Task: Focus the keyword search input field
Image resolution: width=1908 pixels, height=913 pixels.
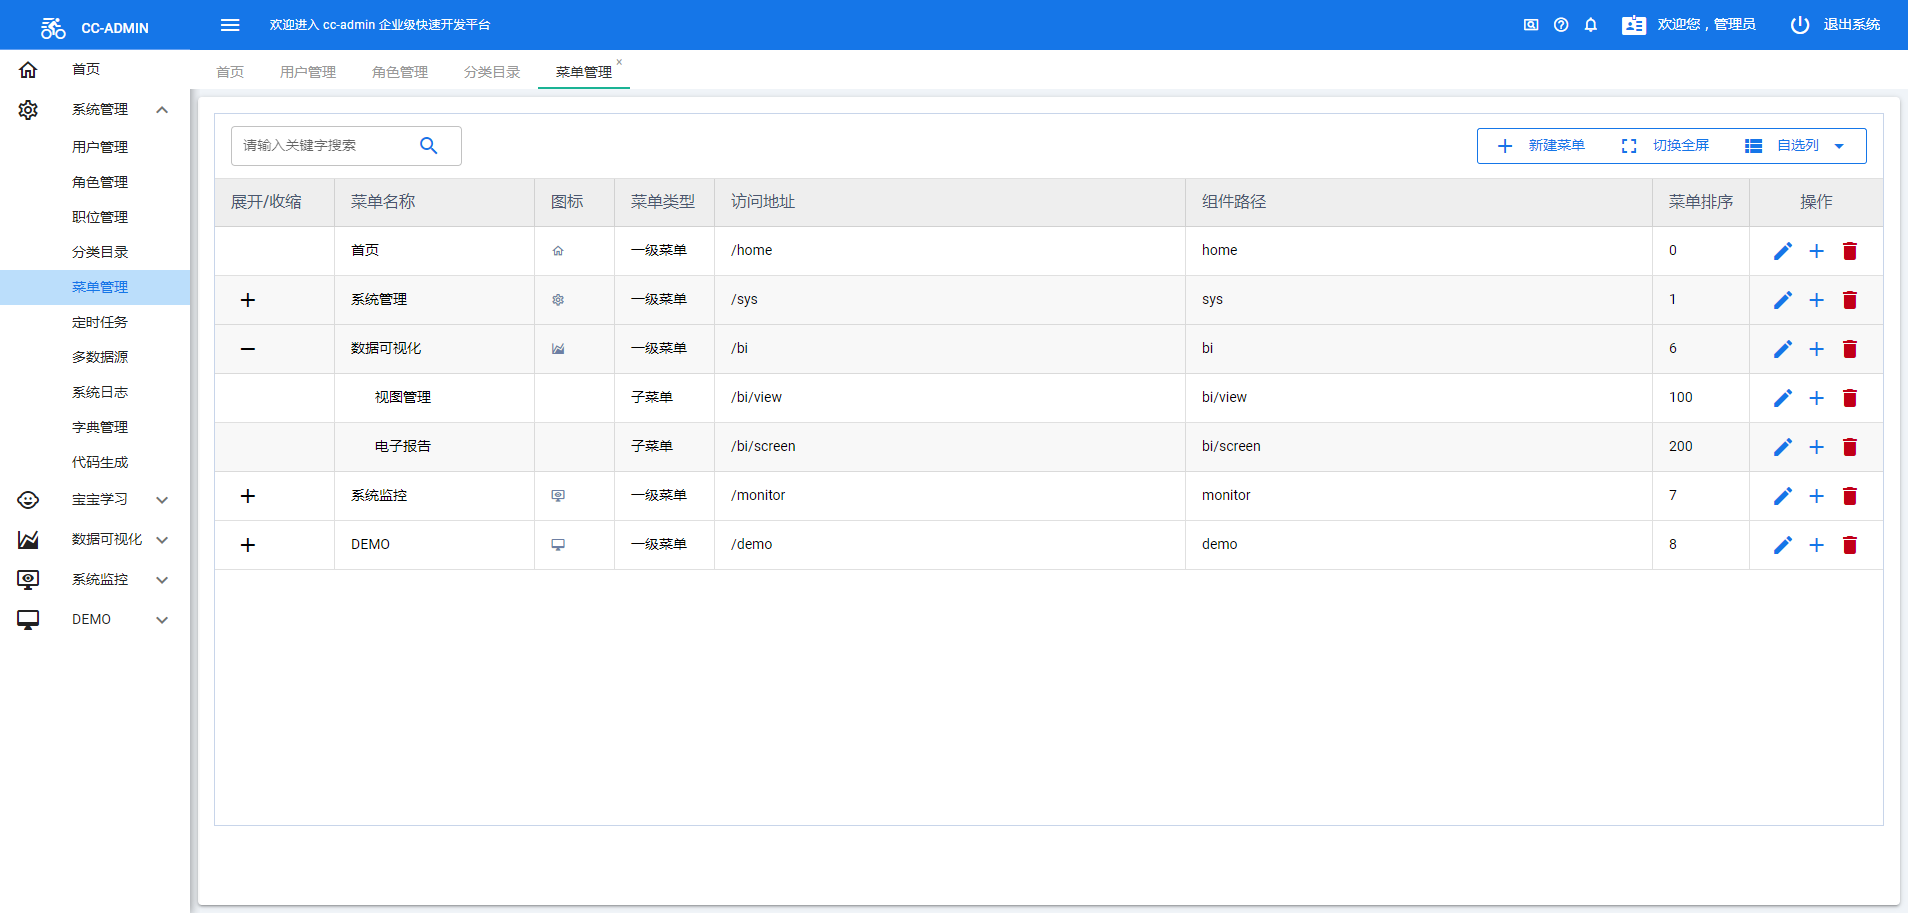Action: click(x=325, y=146)
